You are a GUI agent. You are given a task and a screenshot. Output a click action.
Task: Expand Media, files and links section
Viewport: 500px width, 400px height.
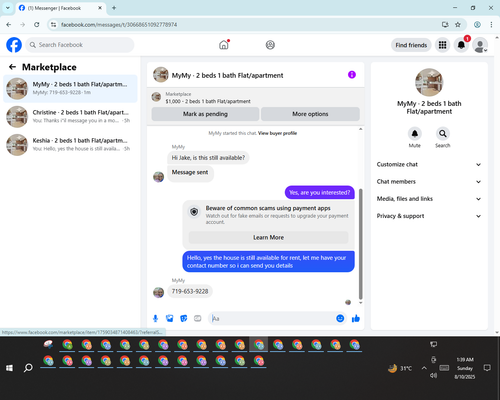coord(429,199)
